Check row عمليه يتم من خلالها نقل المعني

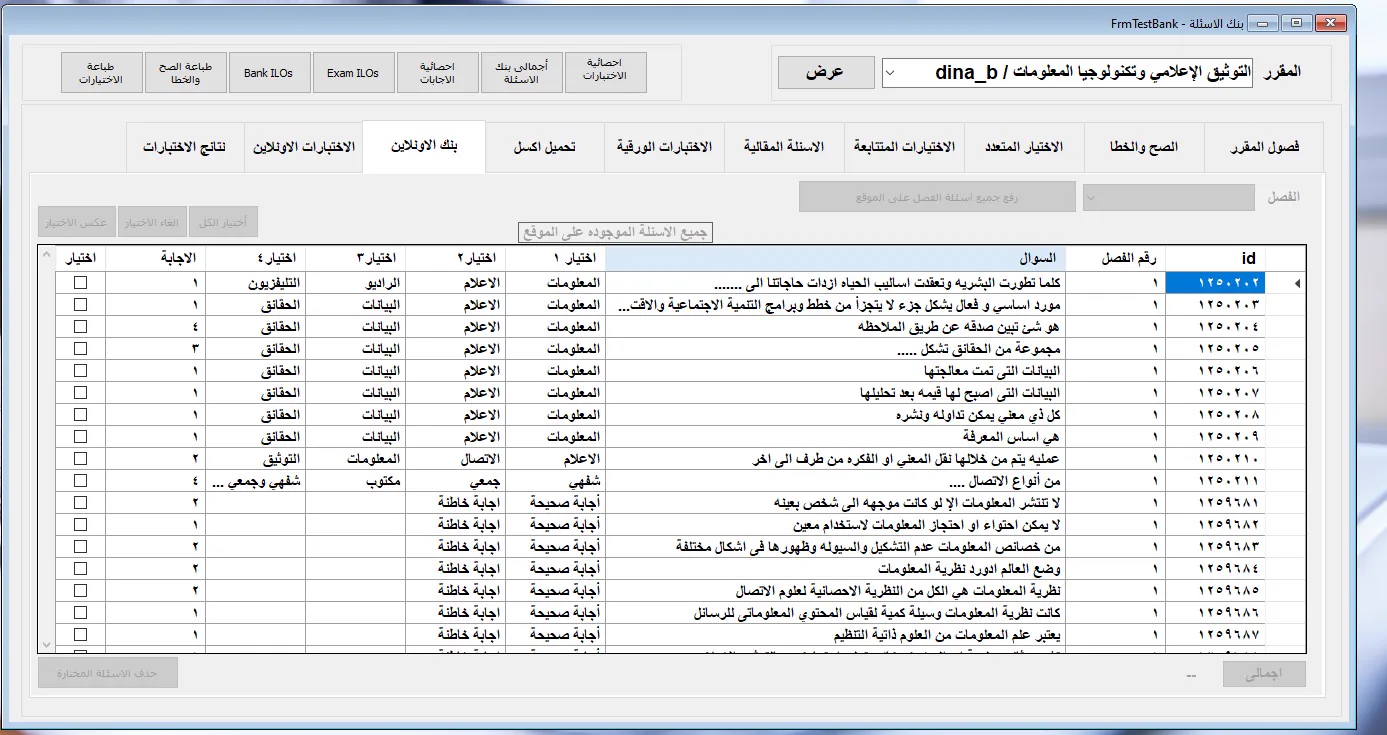click(80, 459)
